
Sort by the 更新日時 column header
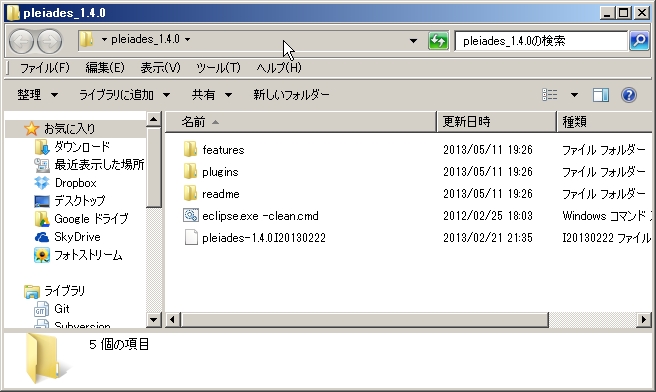click(x=497, y=122)
